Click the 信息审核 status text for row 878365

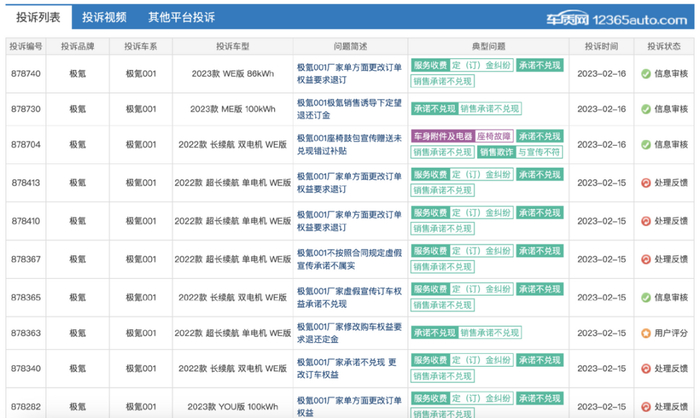[671, 297]
